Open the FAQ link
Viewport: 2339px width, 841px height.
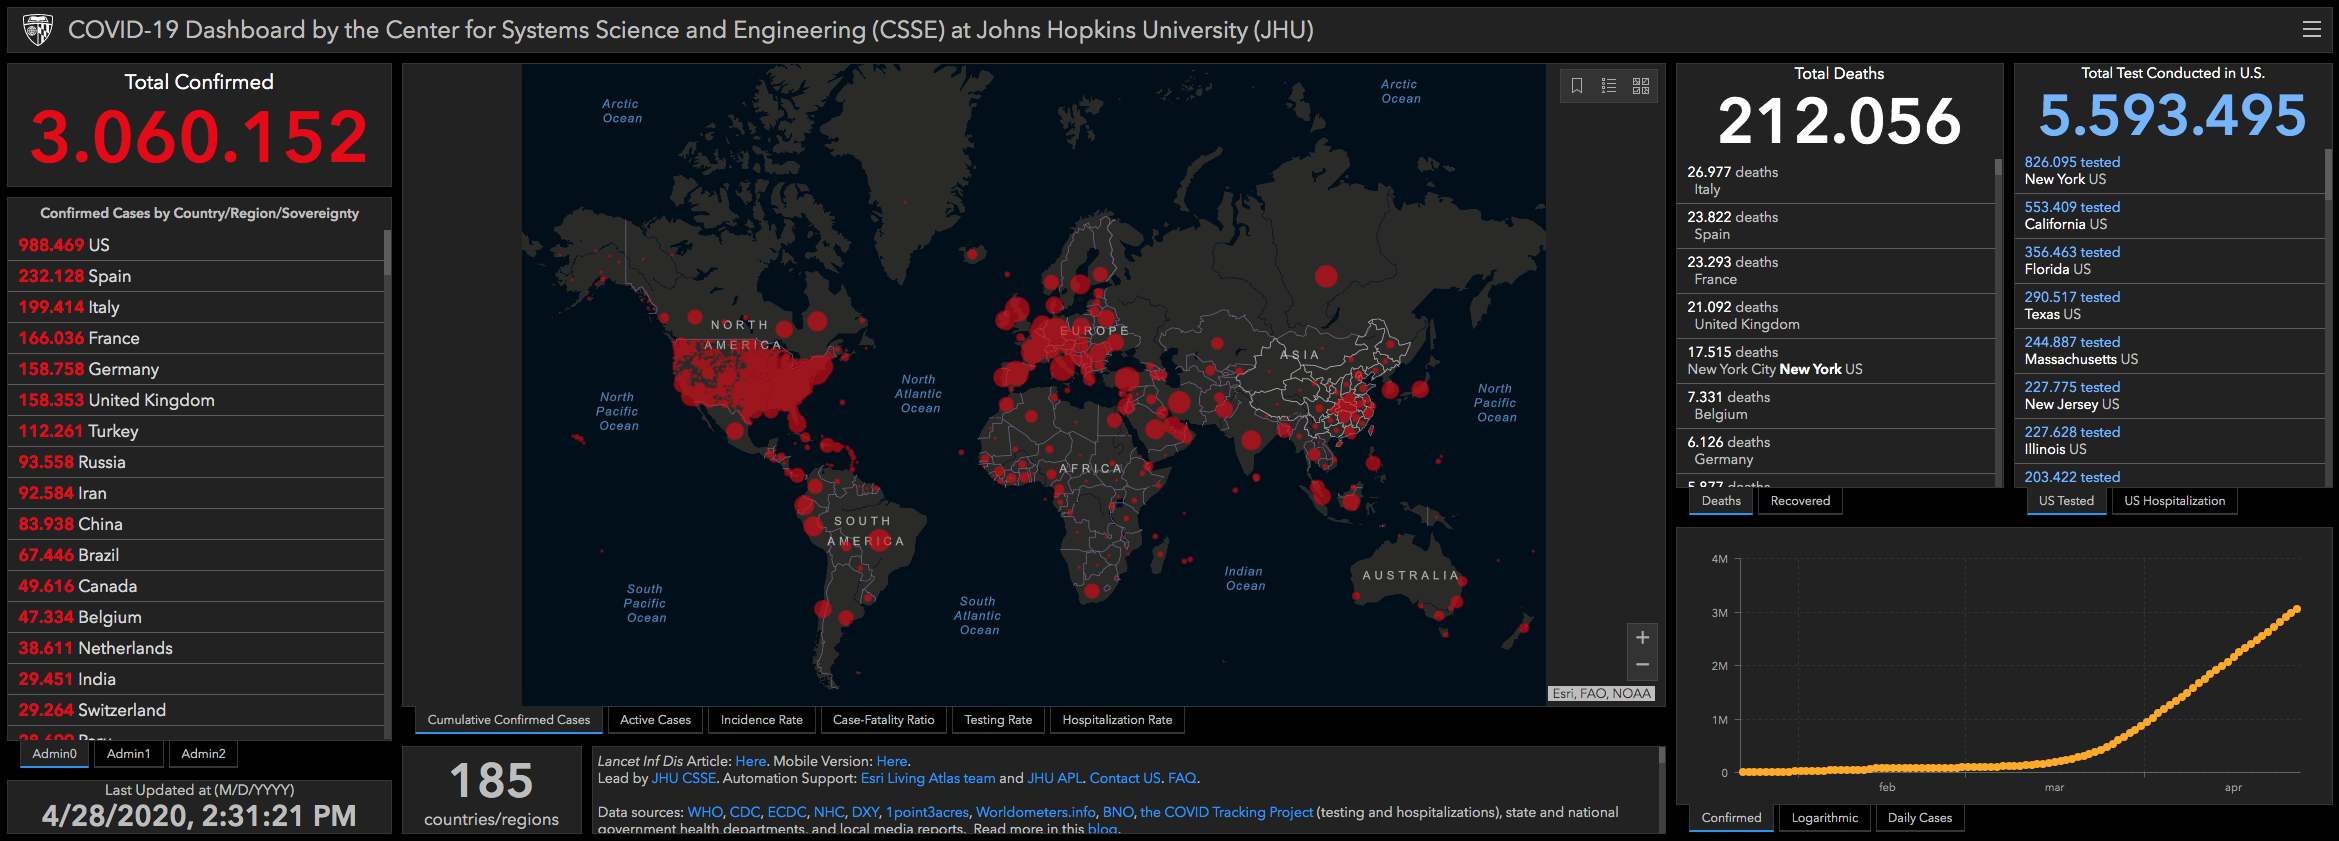[x=1182, y=778]
